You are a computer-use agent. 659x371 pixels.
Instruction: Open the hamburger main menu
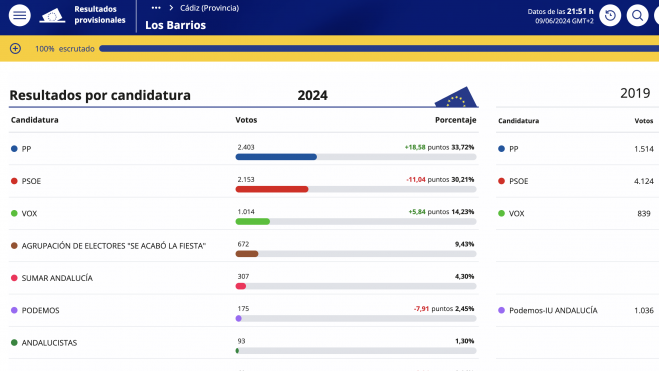(x=20, y=16)
